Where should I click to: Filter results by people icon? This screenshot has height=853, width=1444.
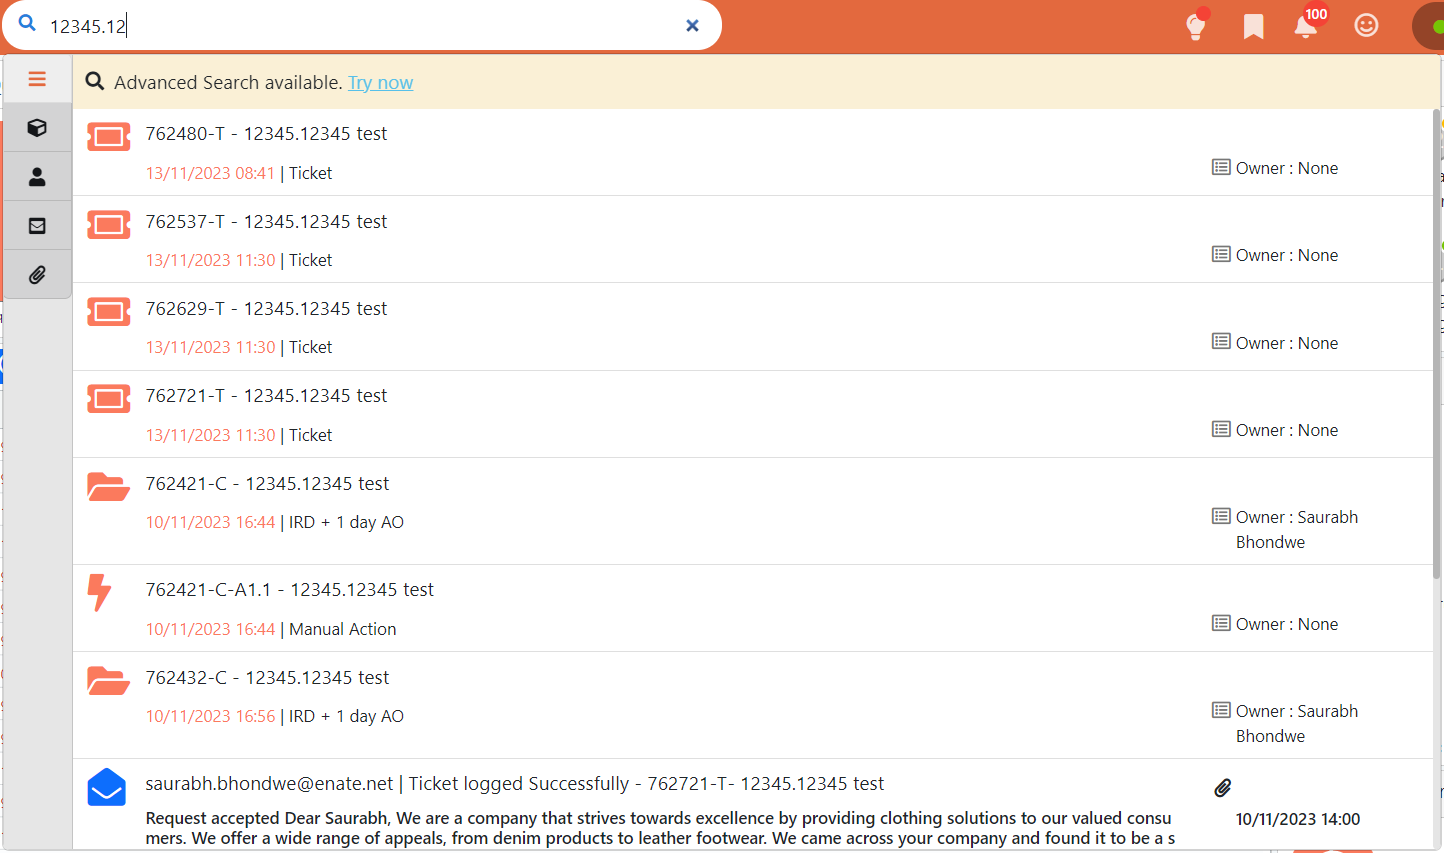point(37,177)
